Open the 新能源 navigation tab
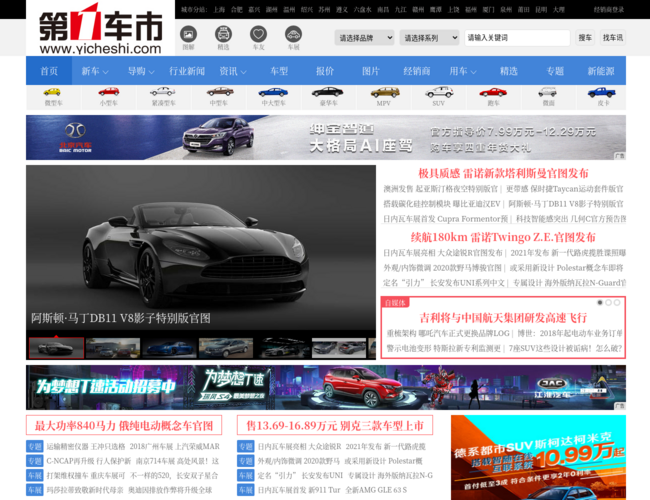 click(601, 71)
